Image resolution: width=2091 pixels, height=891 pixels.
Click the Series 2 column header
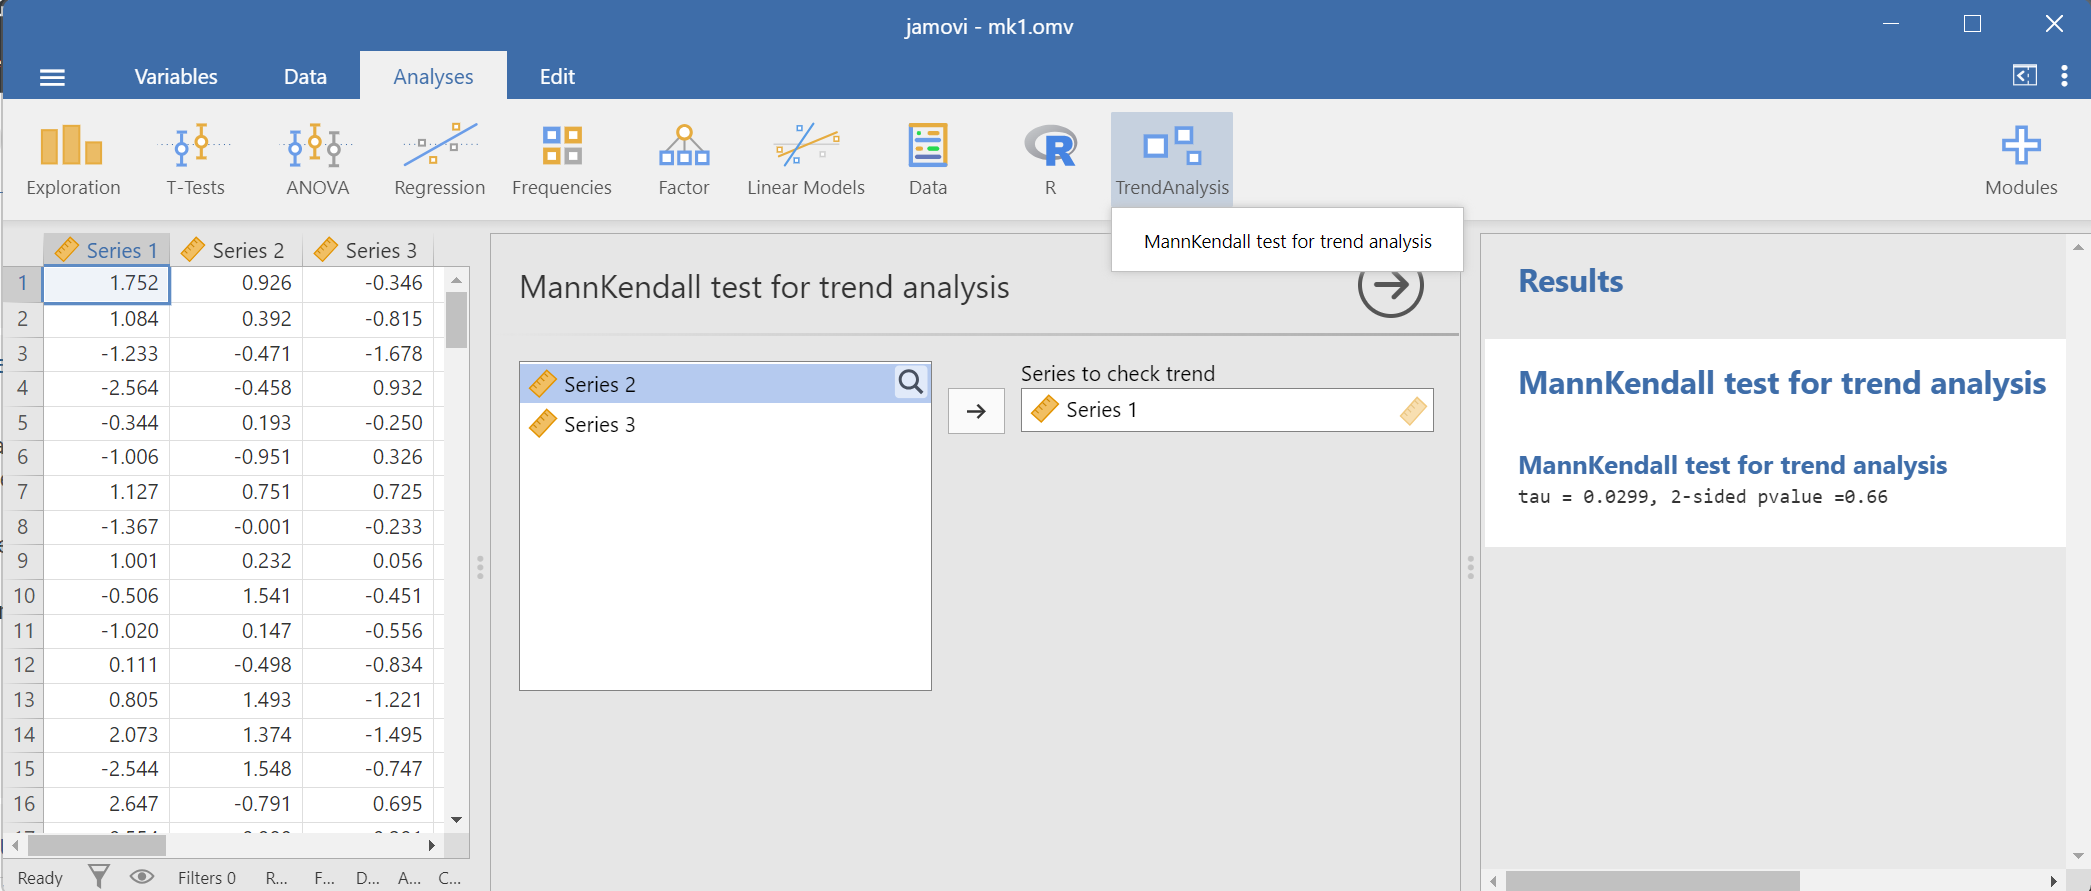pyautogui.click(x=236, y=250)
